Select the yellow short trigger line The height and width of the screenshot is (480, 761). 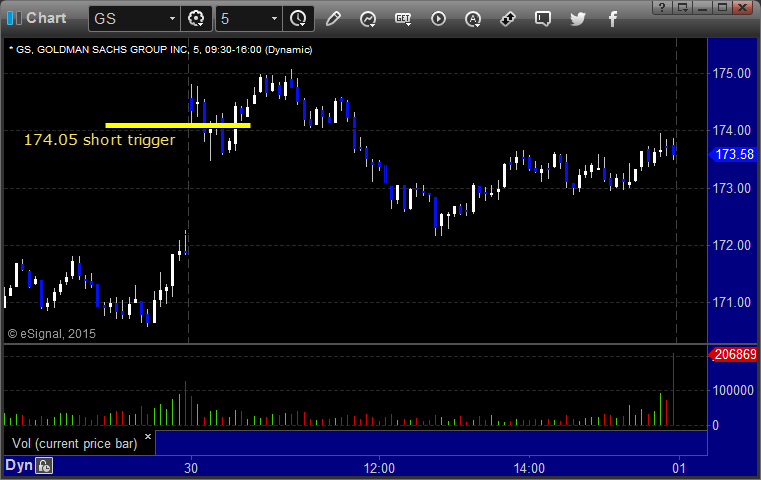(x=178, y=126)
